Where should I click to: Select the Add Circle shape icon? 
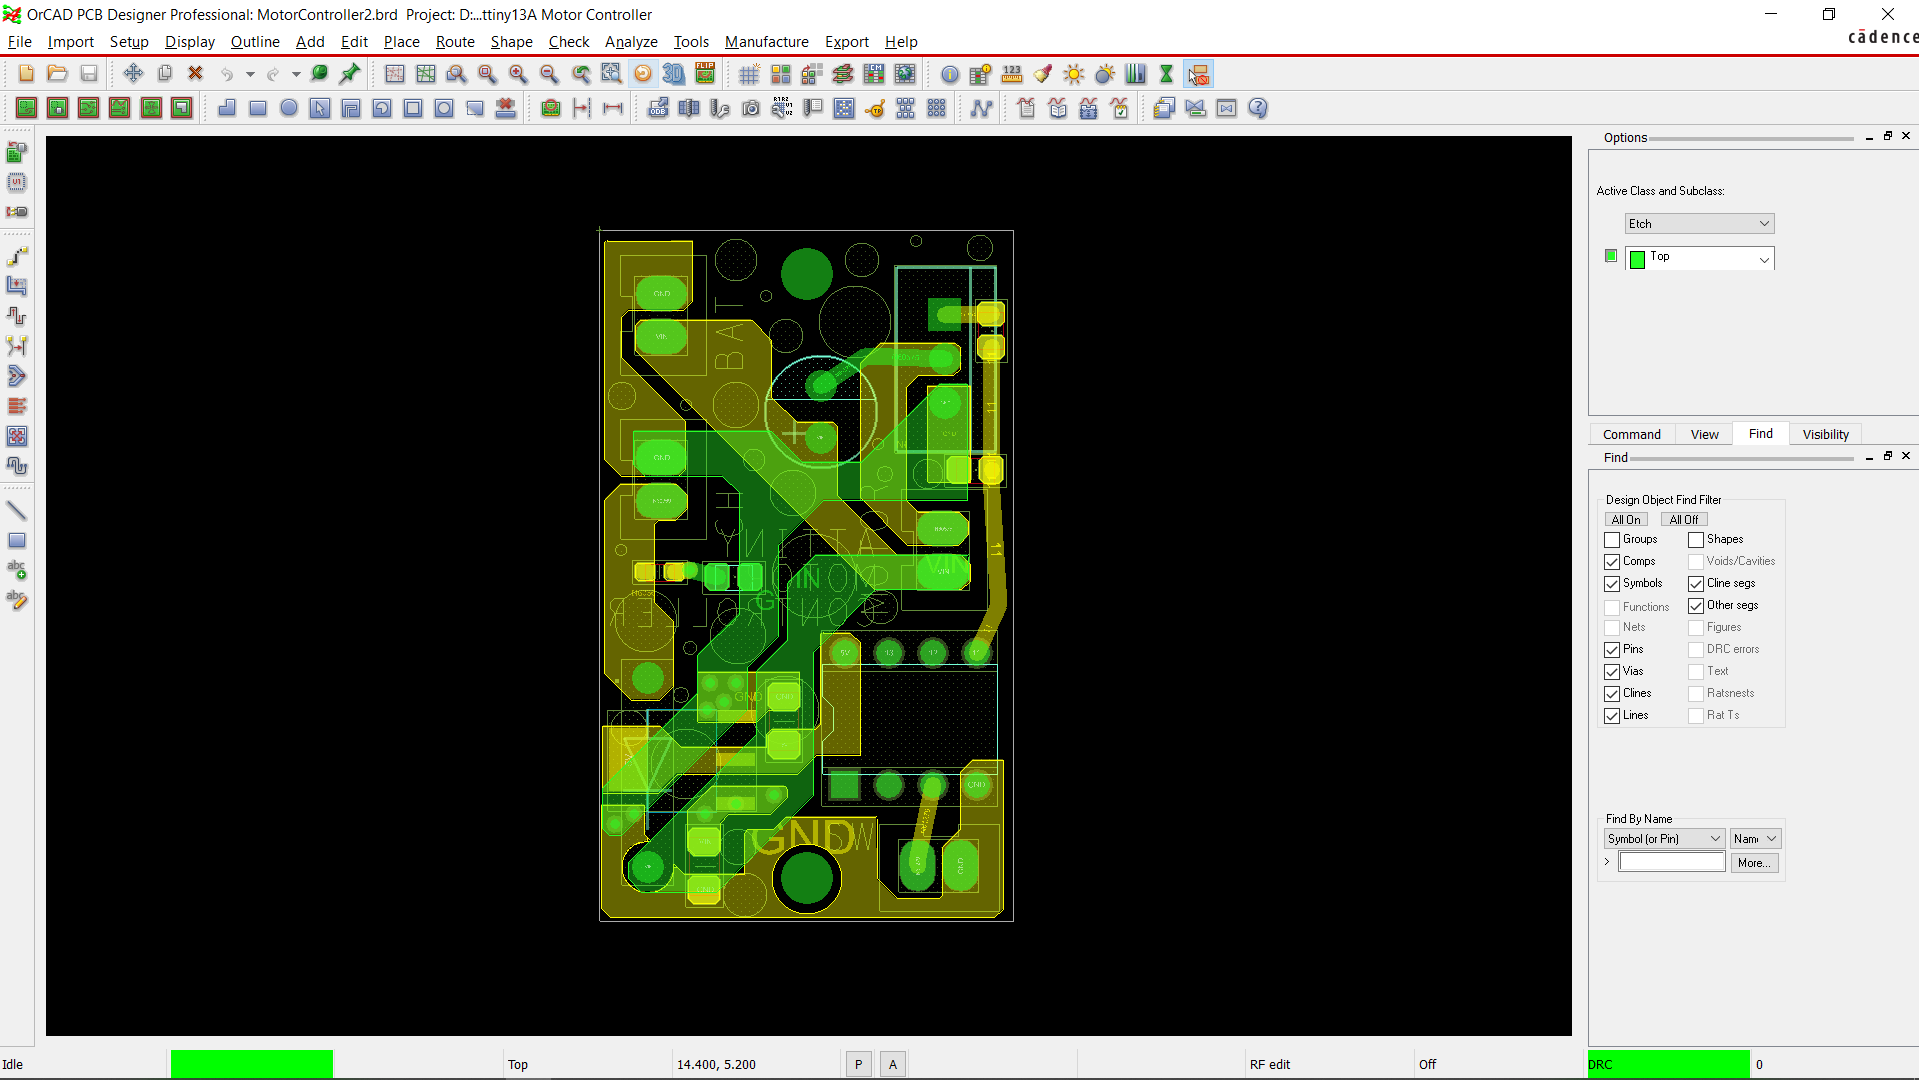(289, 108)
